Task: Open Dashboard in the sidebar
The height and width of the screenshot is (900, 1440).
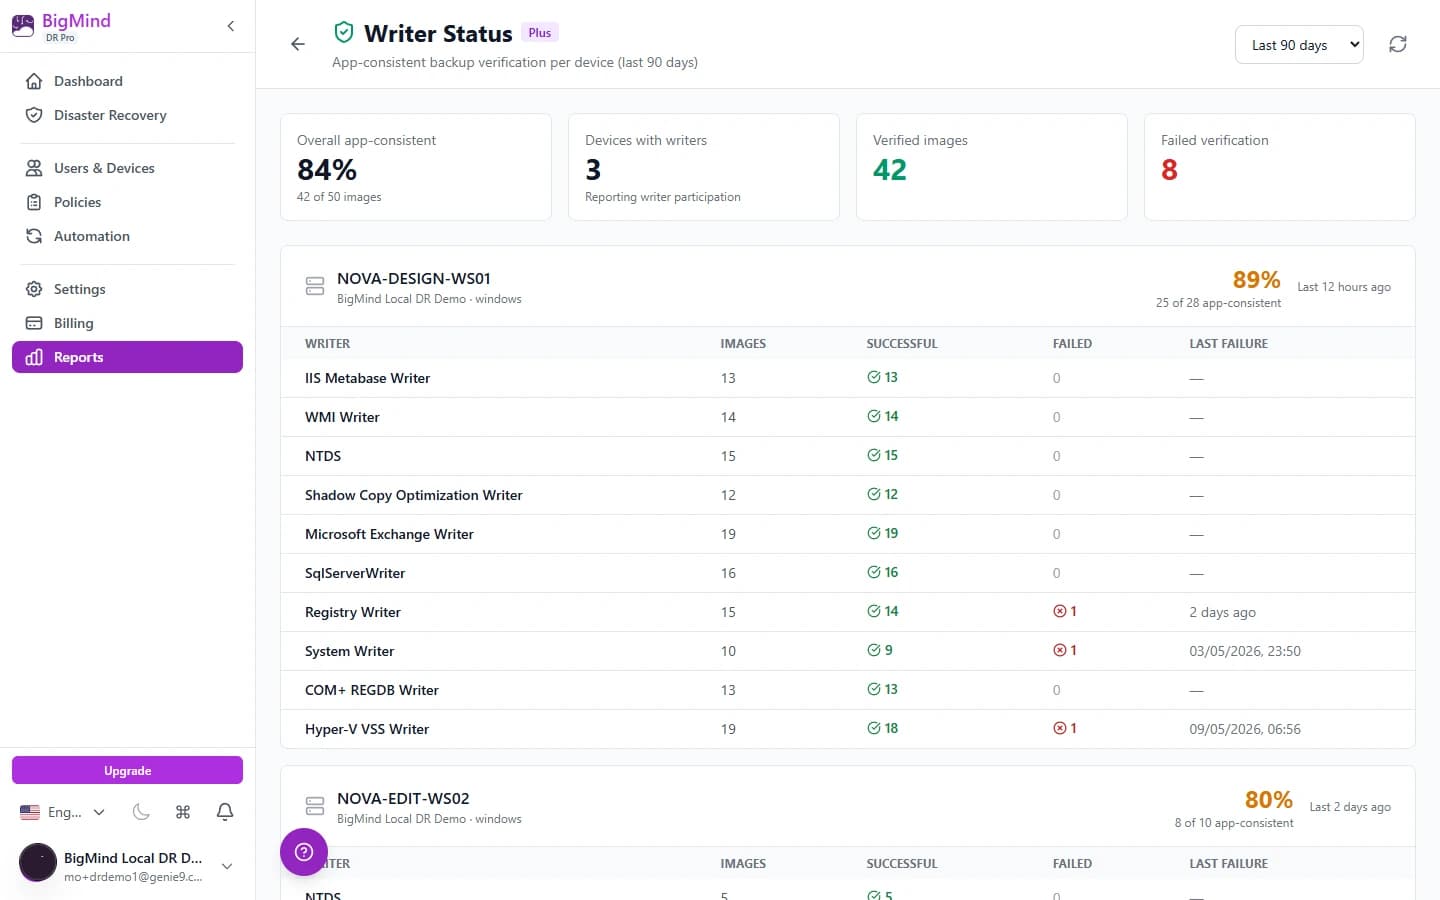Action: point(127,81)
